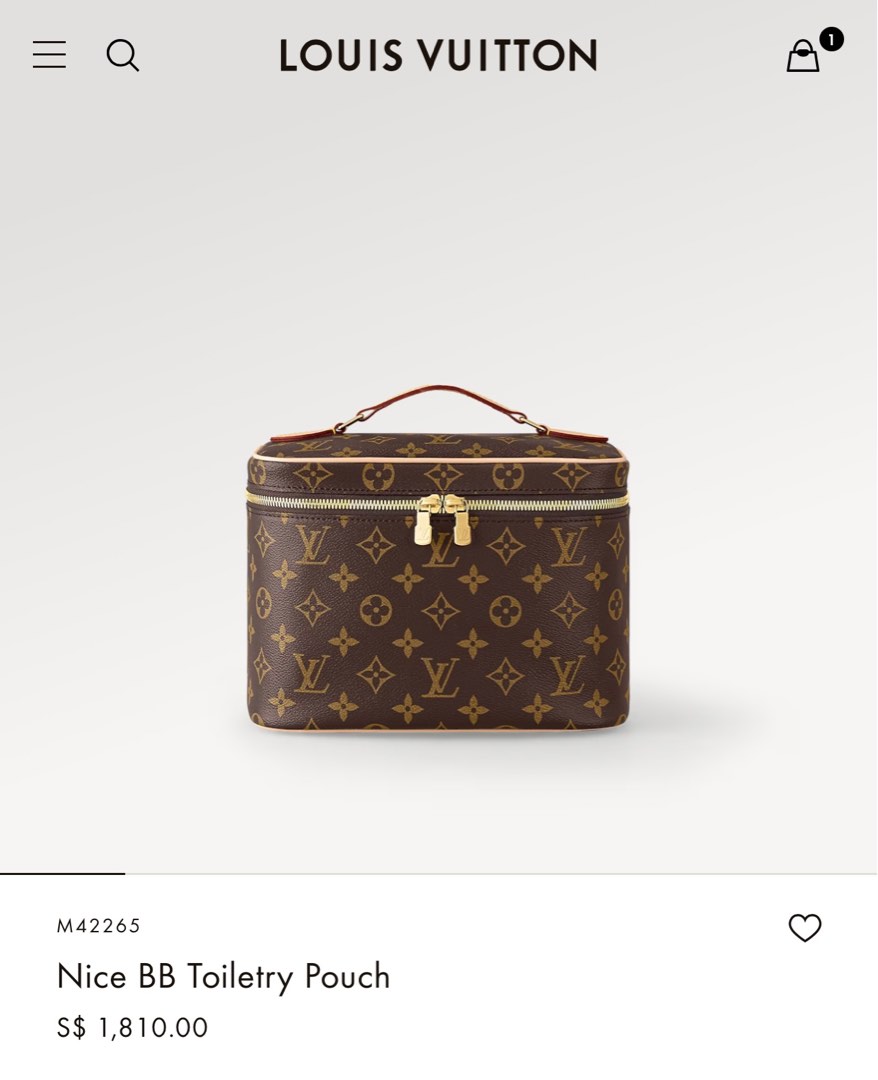Open the shopping bag cart icon
Viewport: 878px width, 1080px height.
pos(802,56)
